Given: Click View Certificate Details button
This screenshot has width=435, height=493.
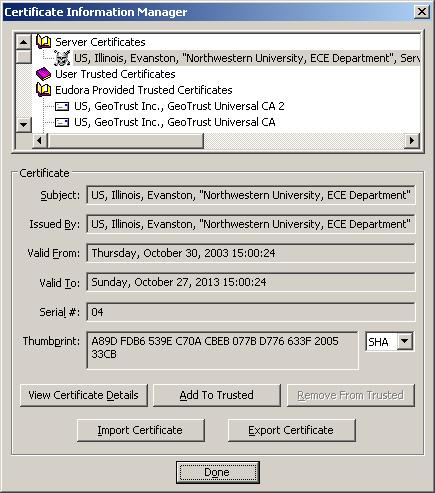Looking at the screenshot, I should (84, 395).
